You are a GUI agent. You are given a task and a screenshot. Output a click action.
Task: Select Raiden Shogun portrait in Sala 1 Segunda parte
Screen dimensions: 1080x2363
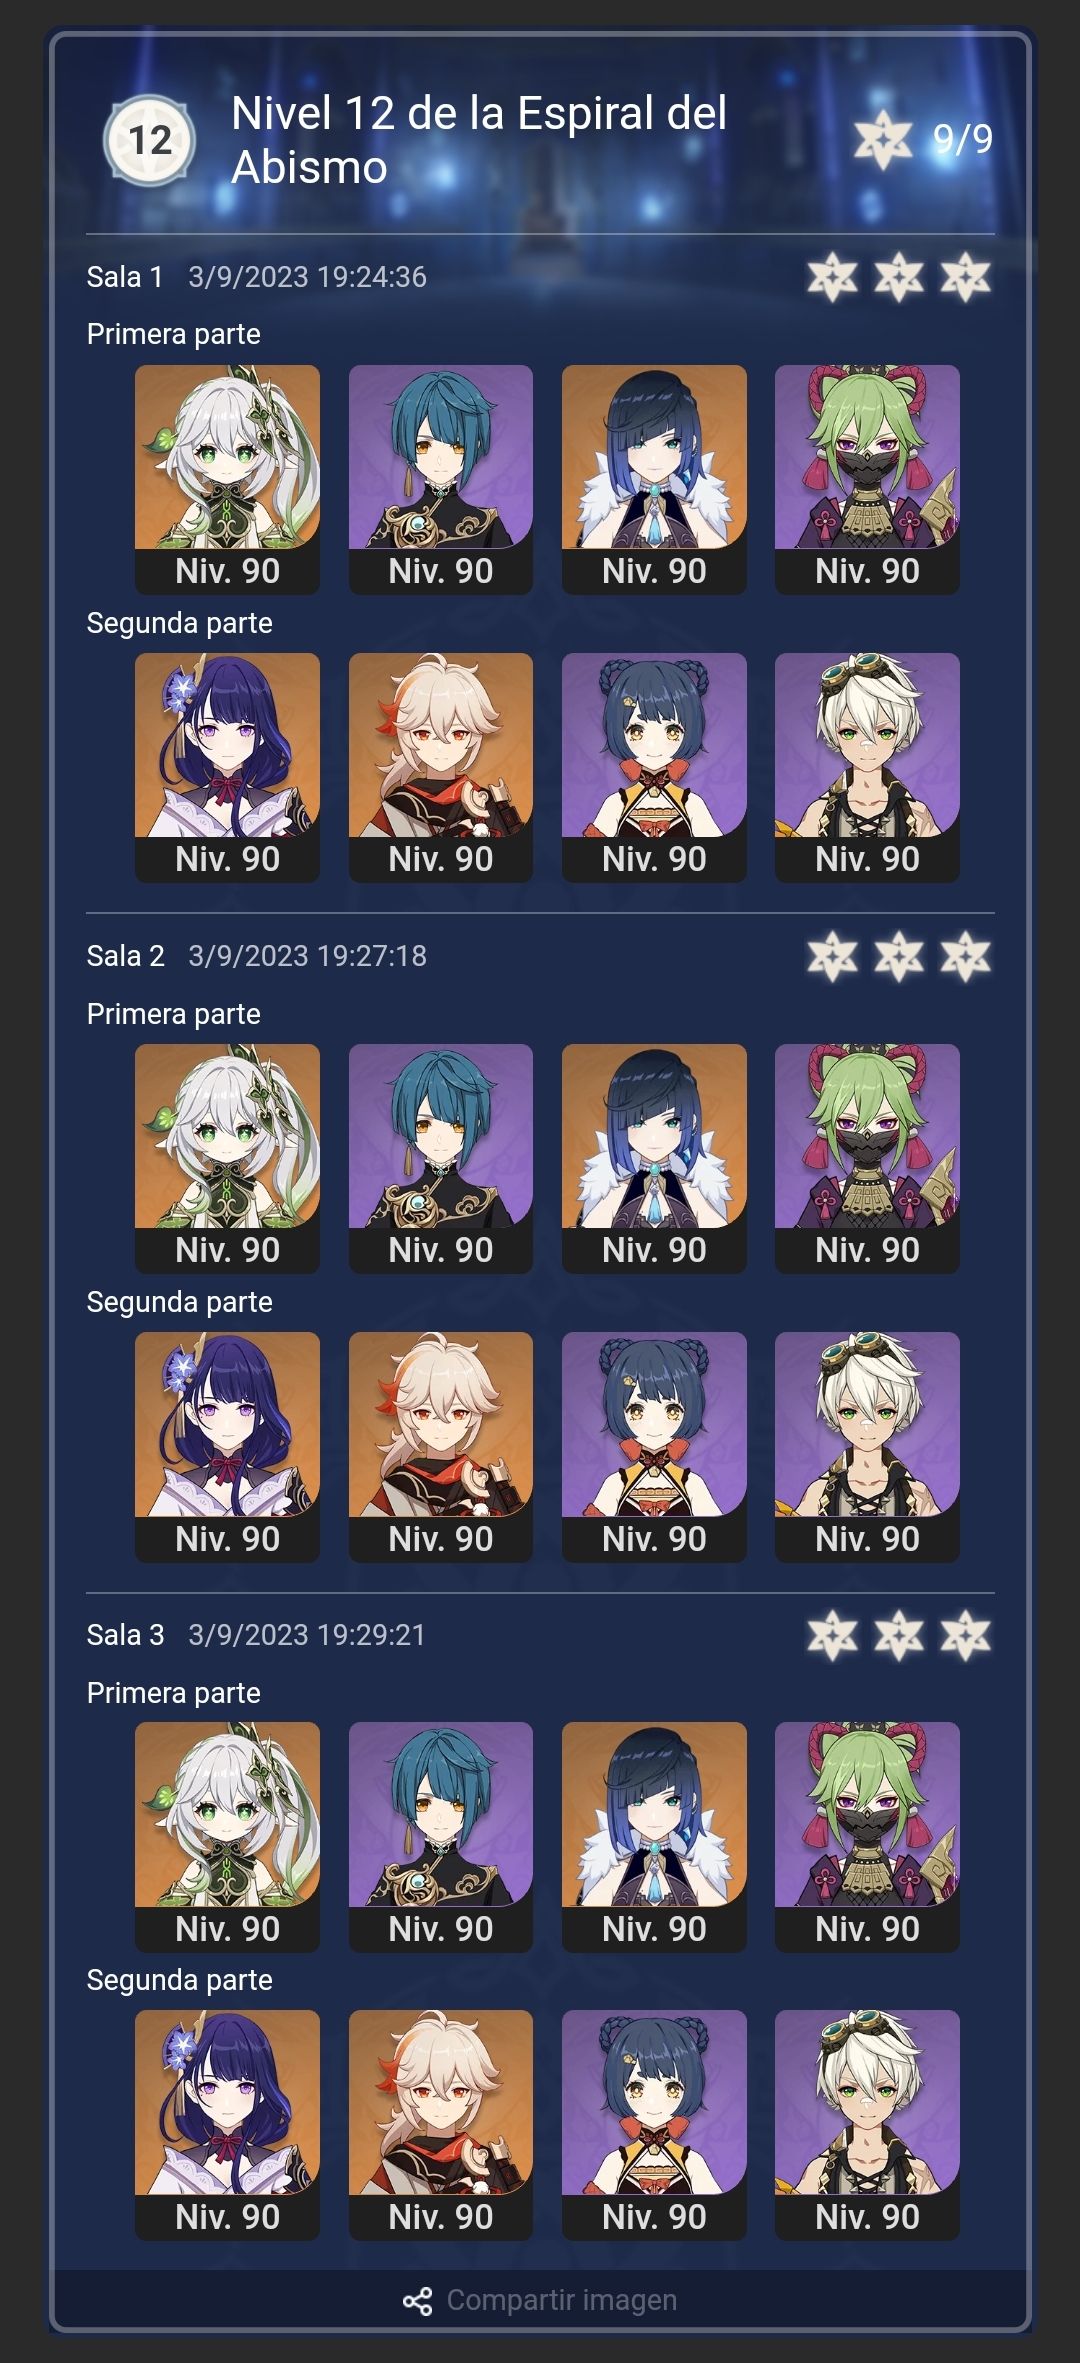(x=227, y=768)
